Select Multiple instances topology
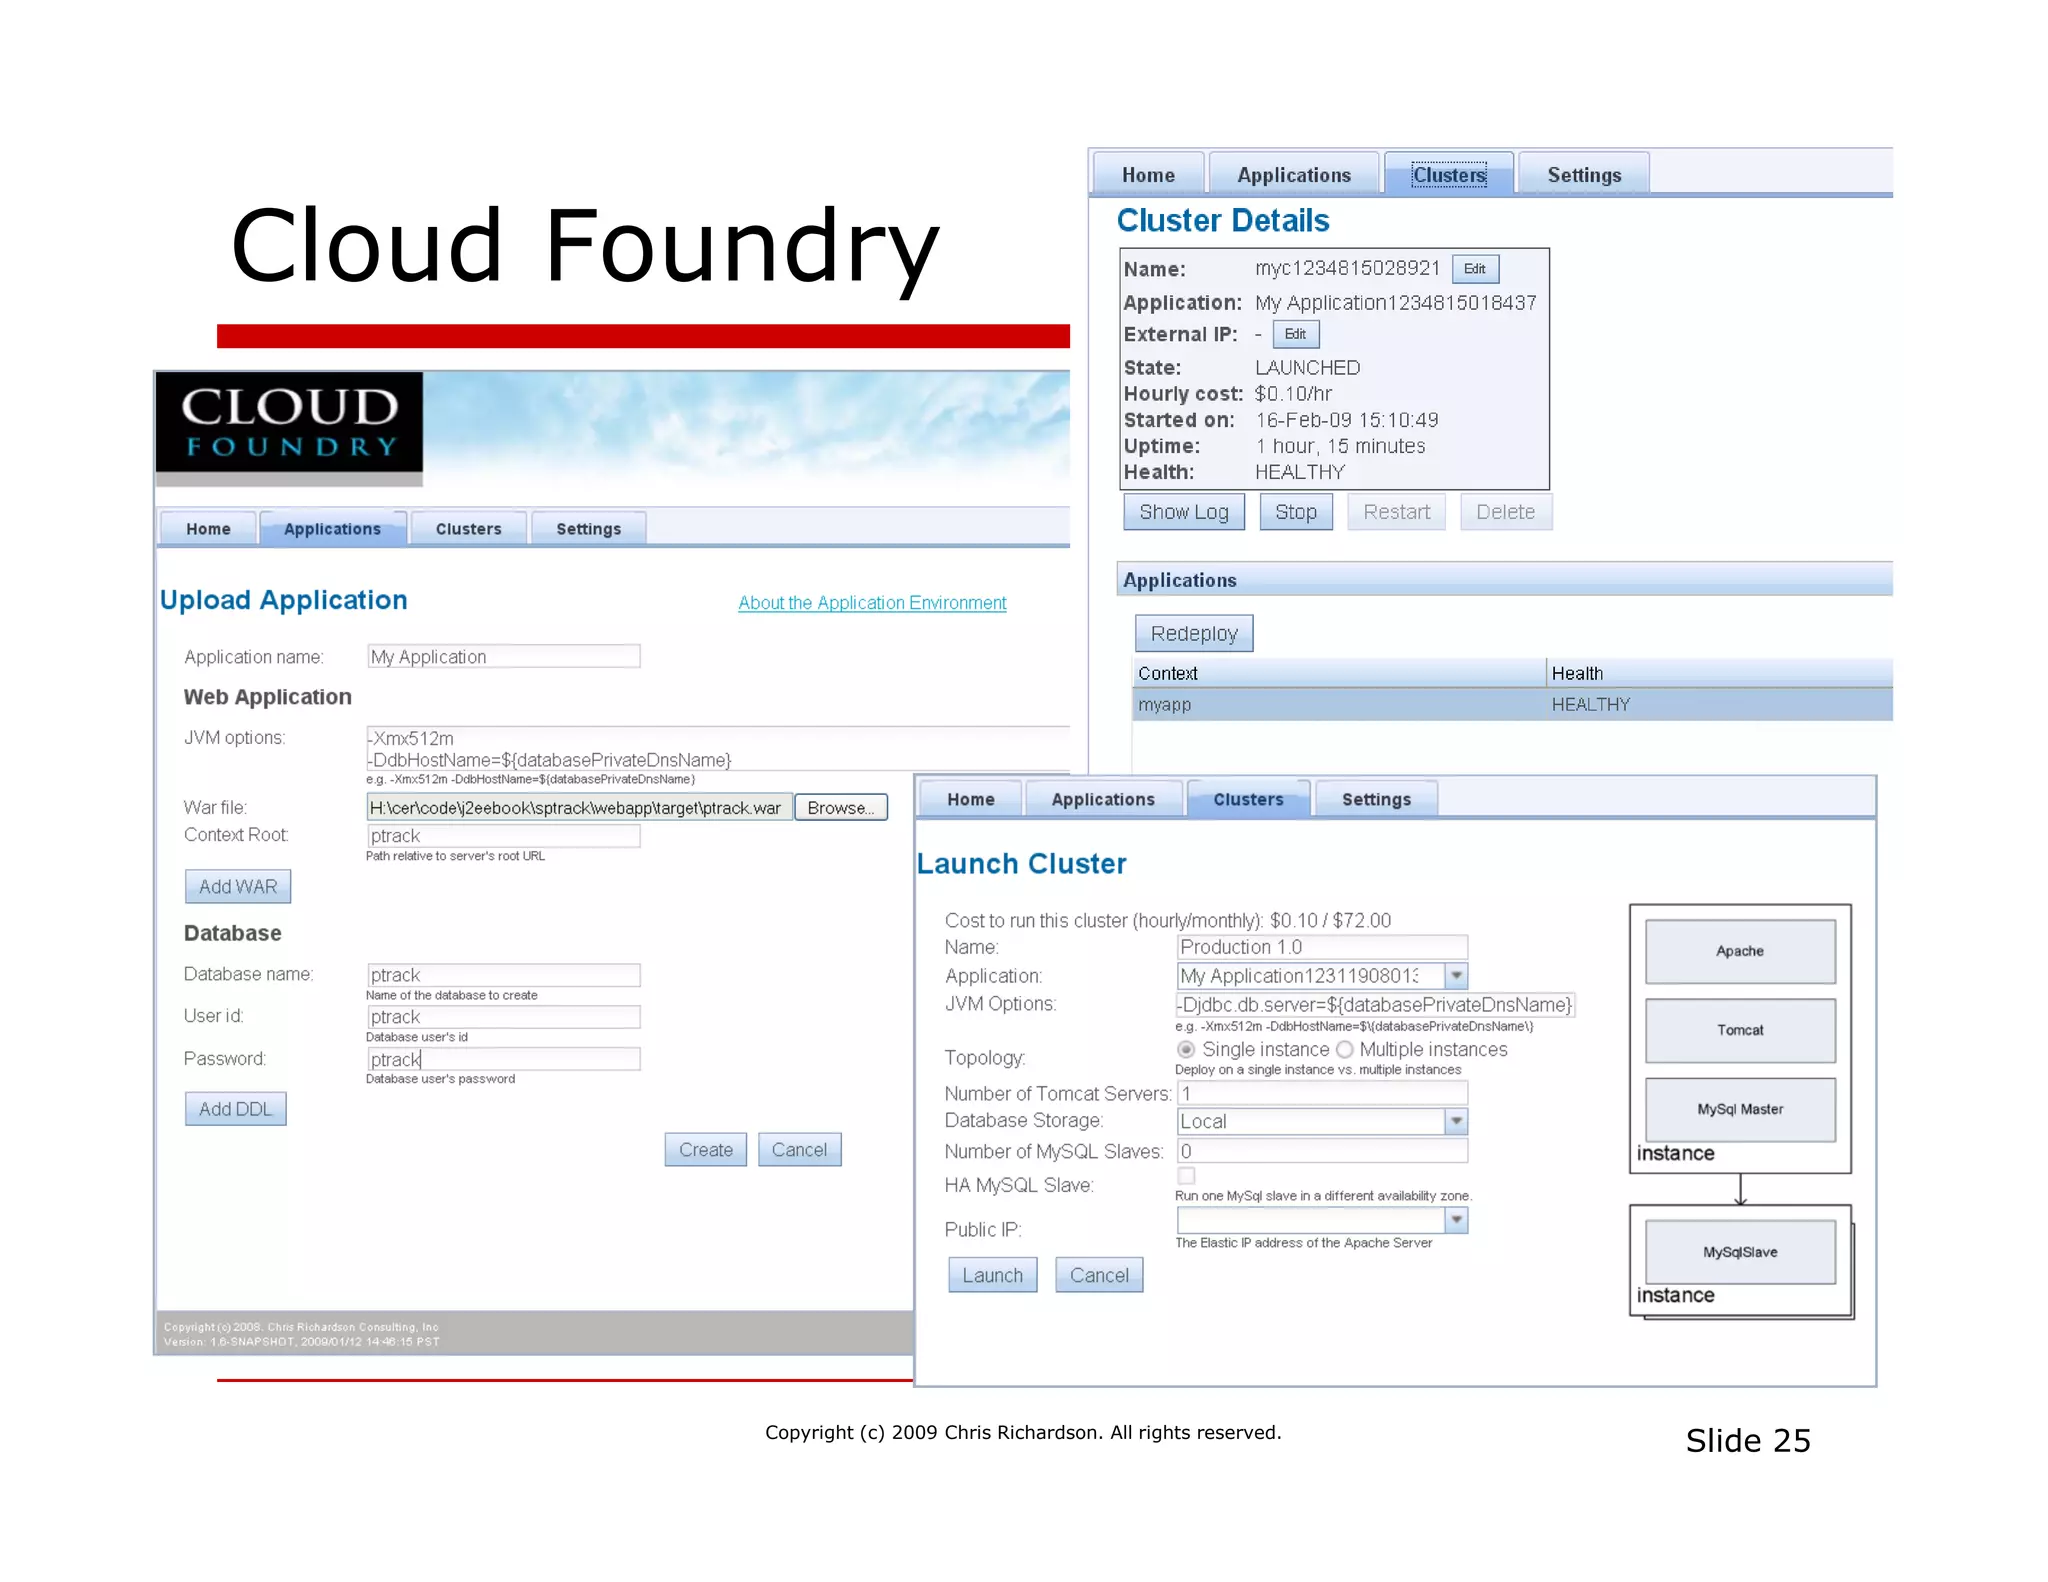Viewport: 2048px width, 1582px height. 1345,1049
